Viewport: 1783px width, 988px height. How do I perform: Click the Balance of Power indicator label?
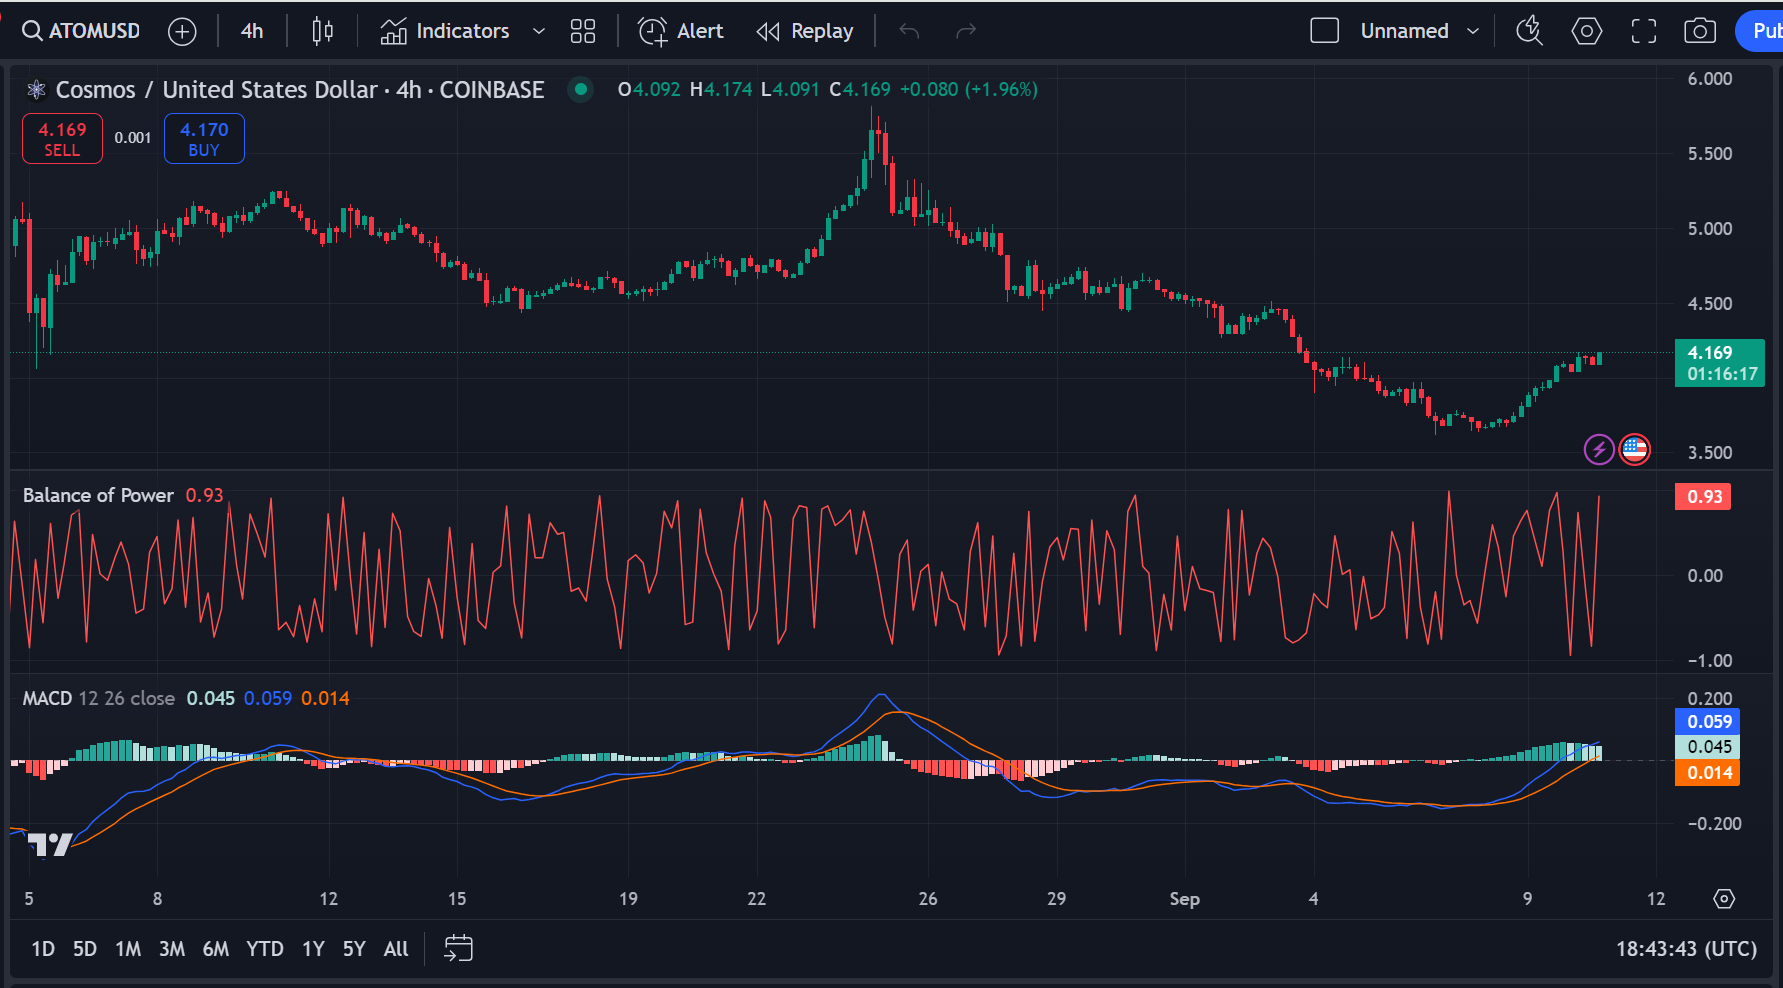[98, 495]
